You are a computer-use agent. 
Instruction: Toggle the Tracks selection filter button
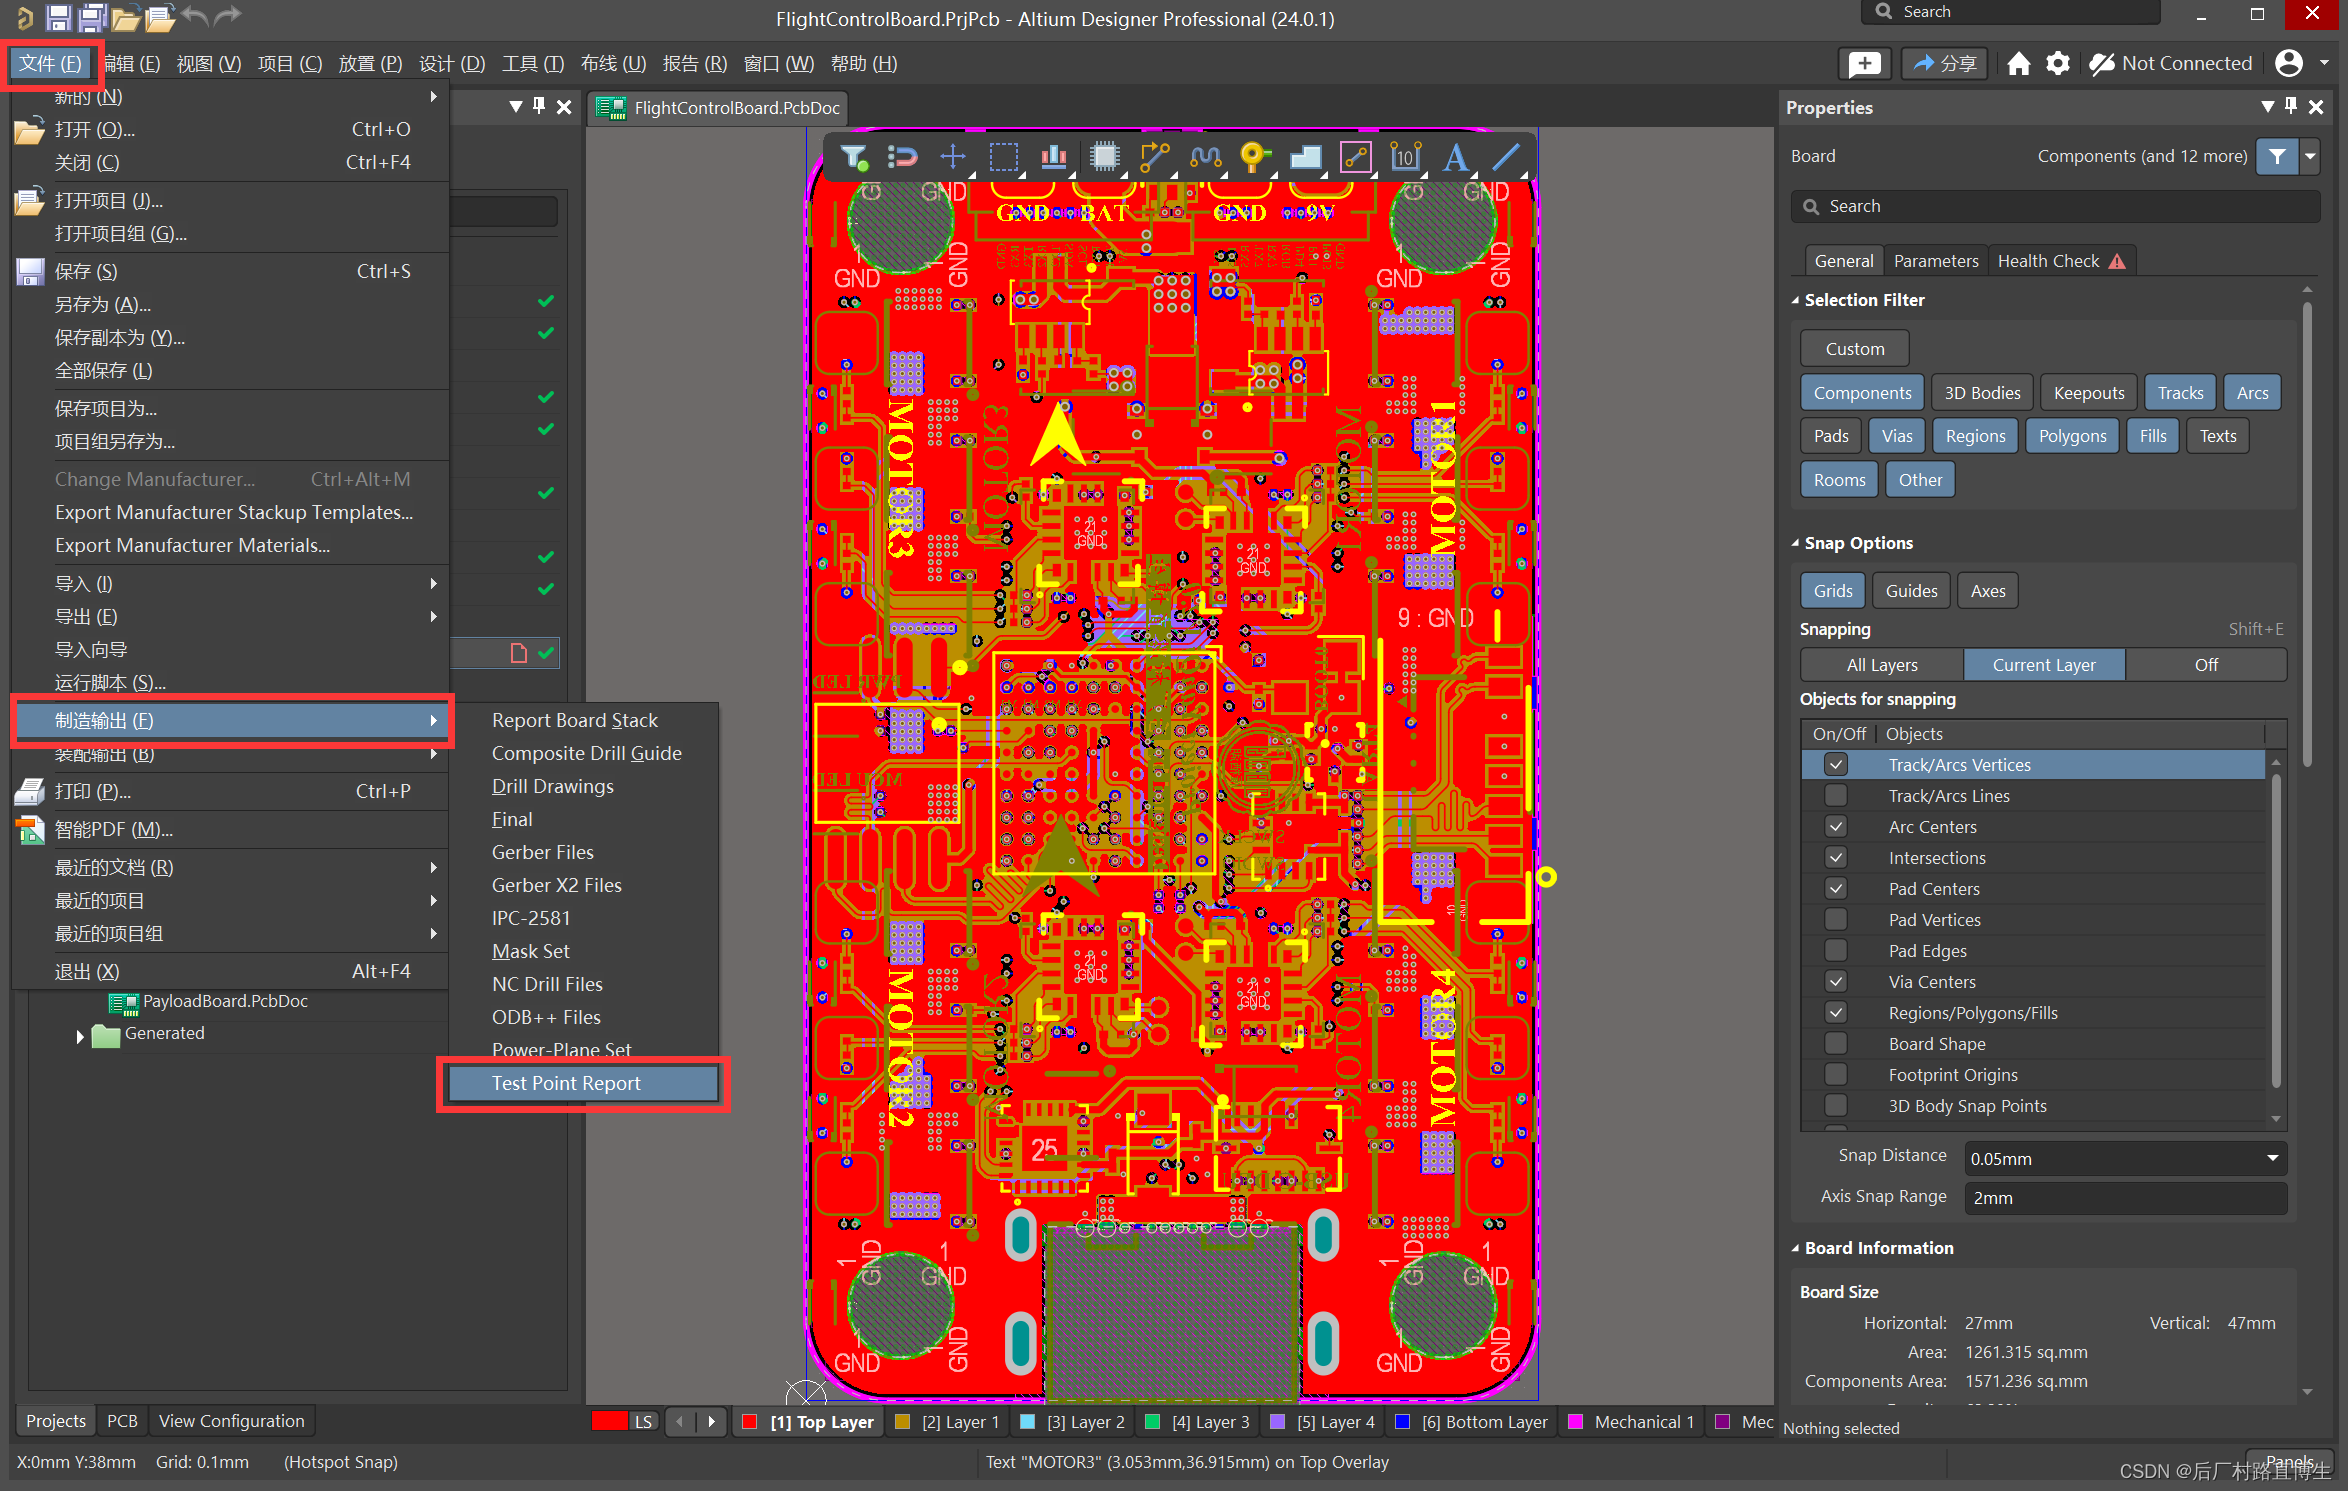pos(2180,393)
